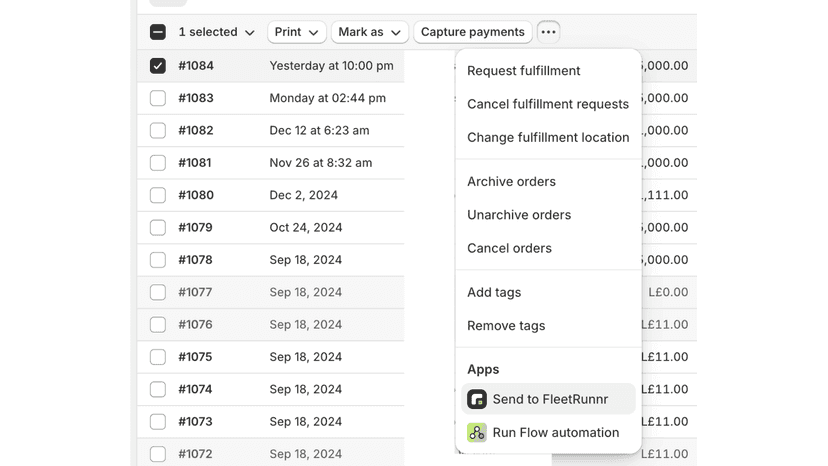
Task: Open order #1084
Action: click(196, 66)
